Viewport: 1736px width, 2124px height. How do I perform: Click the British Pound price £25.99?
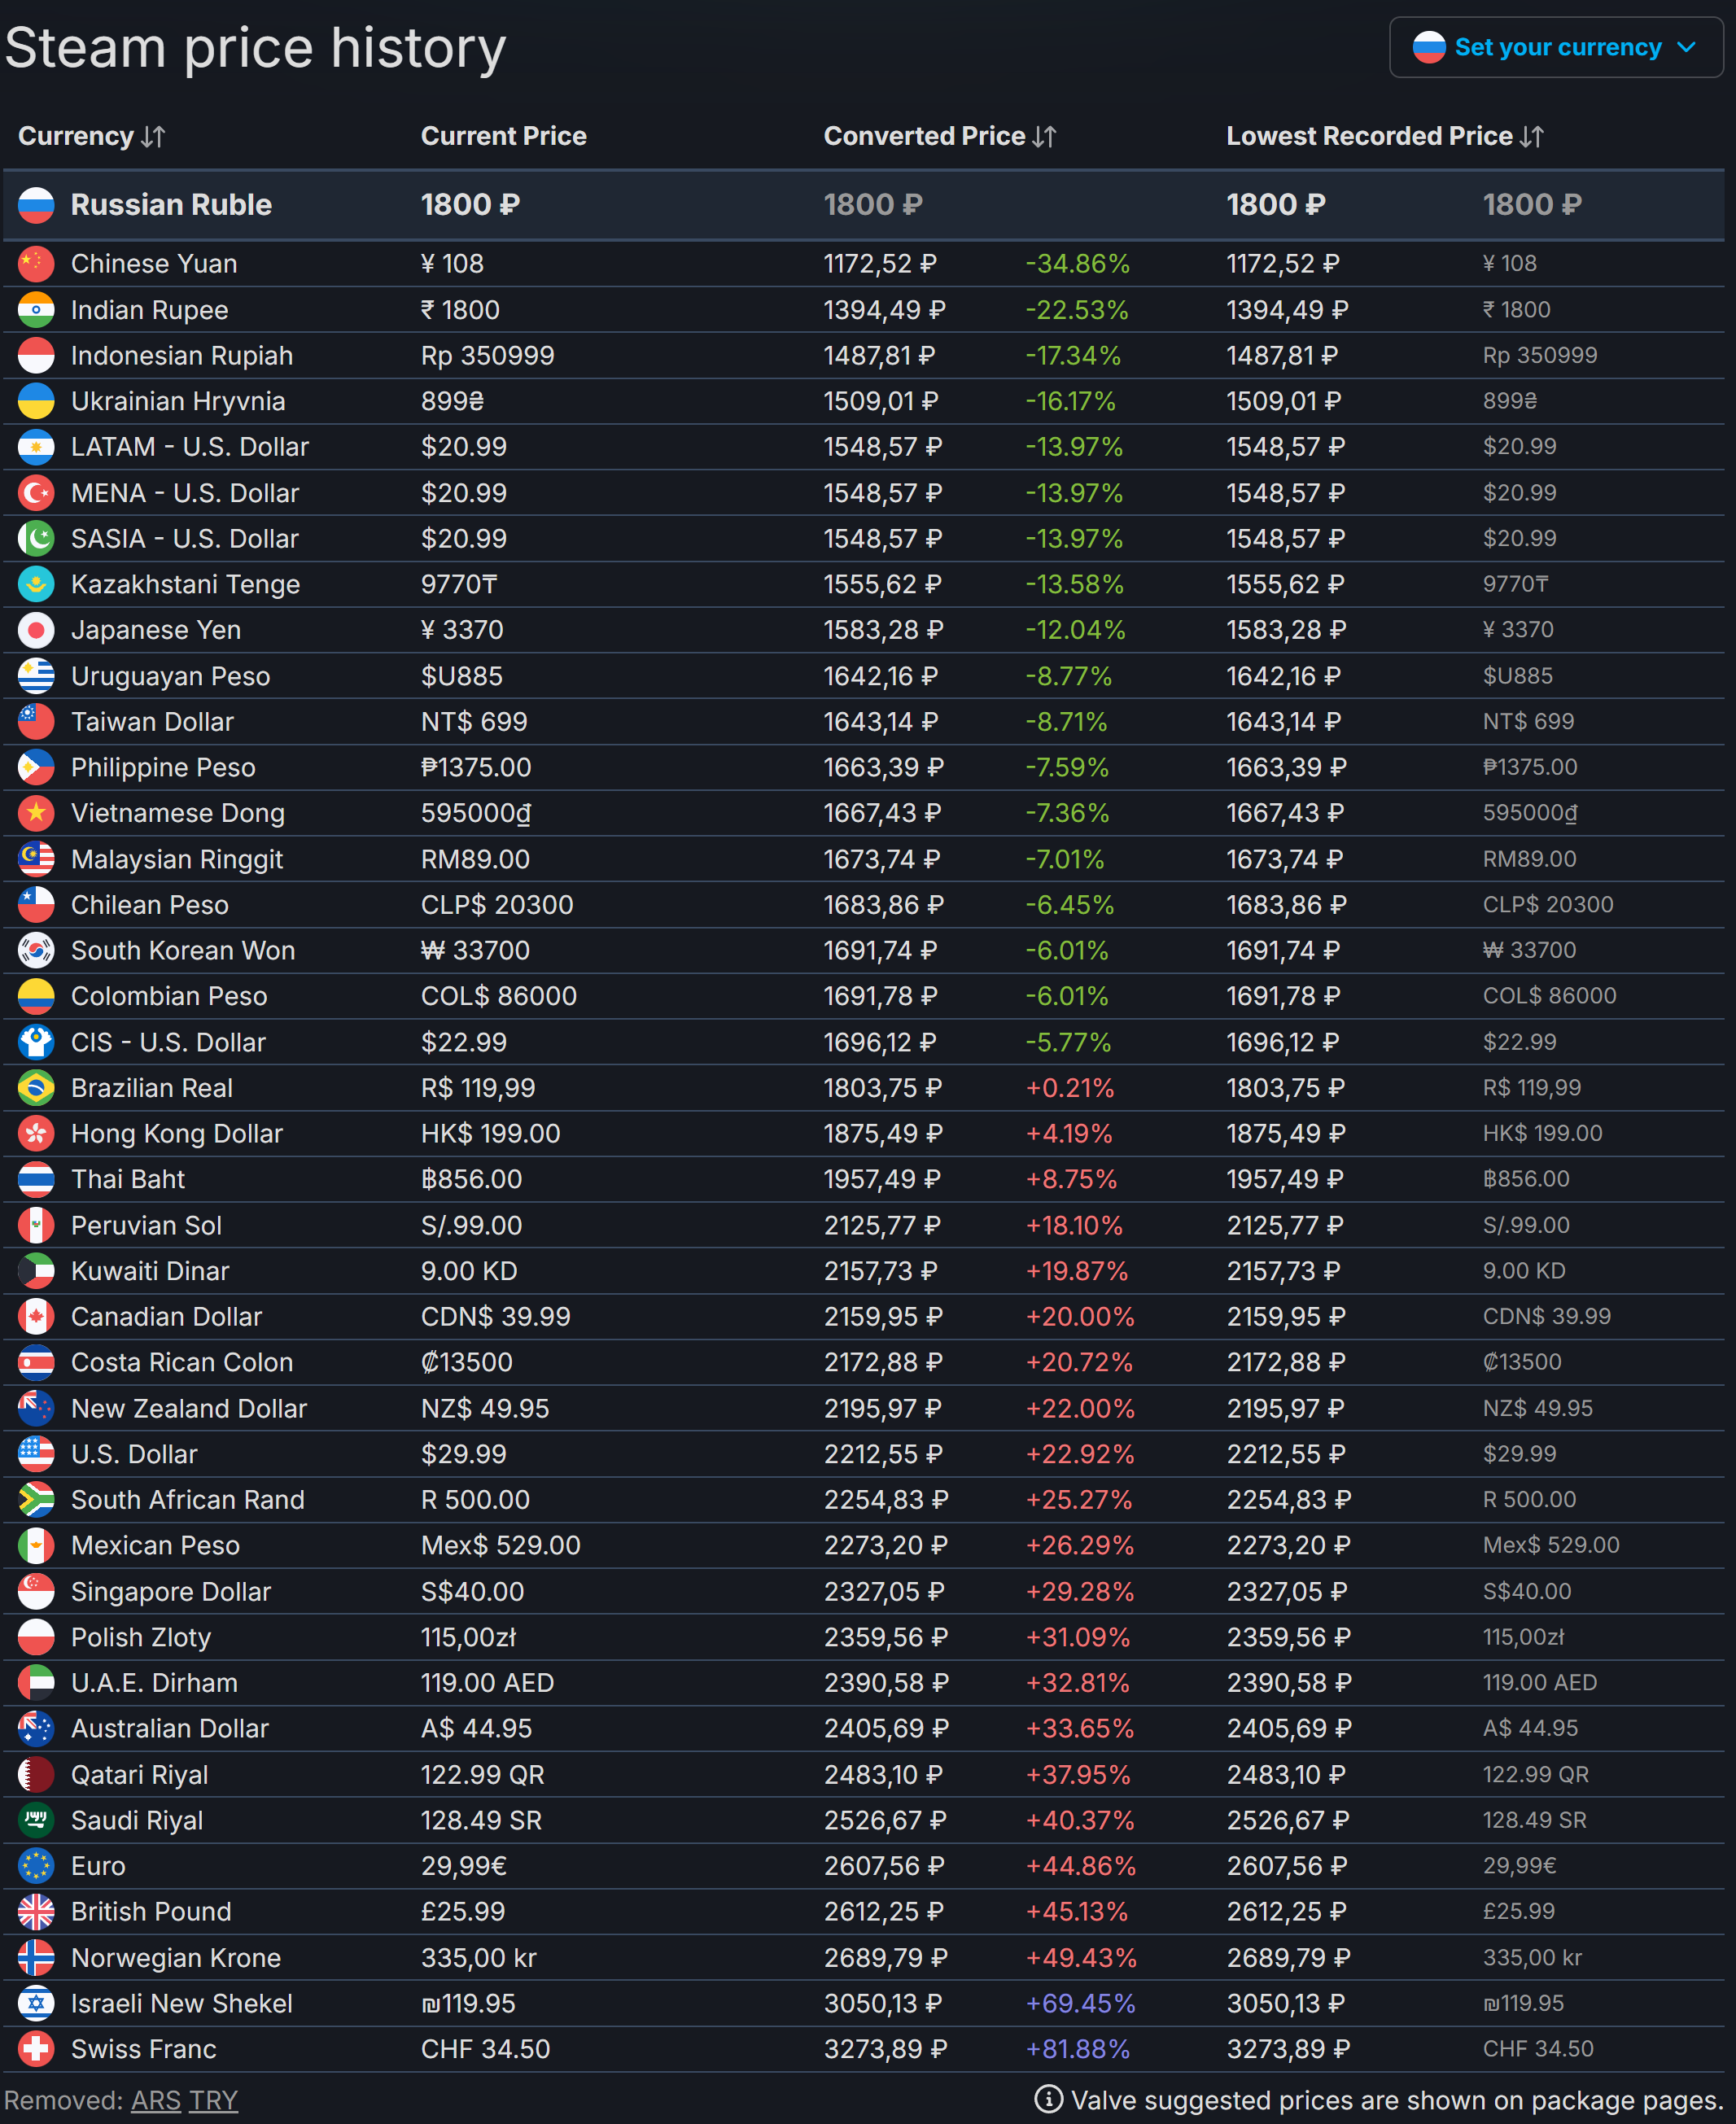[x=463, y=1912]
